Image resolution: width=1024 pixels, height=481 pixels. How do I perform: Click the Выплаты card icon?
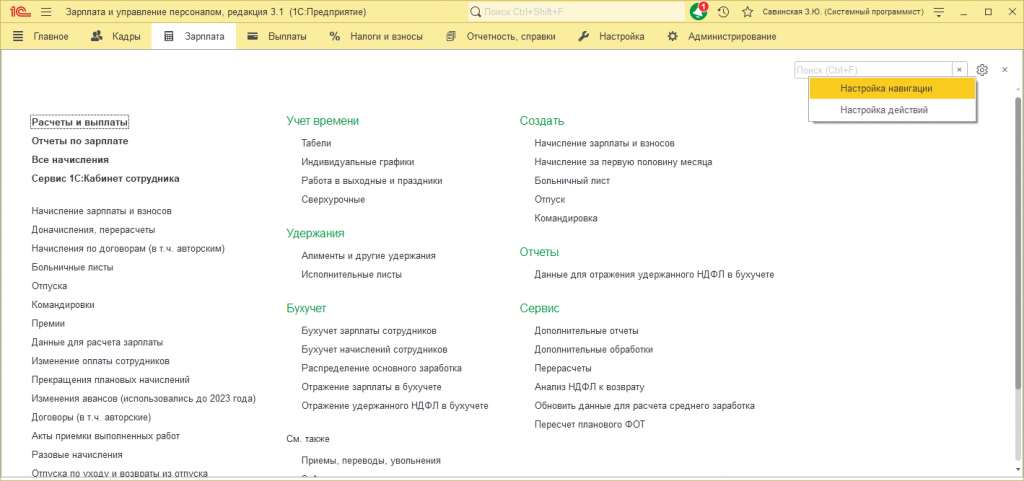tap(253, 37)
